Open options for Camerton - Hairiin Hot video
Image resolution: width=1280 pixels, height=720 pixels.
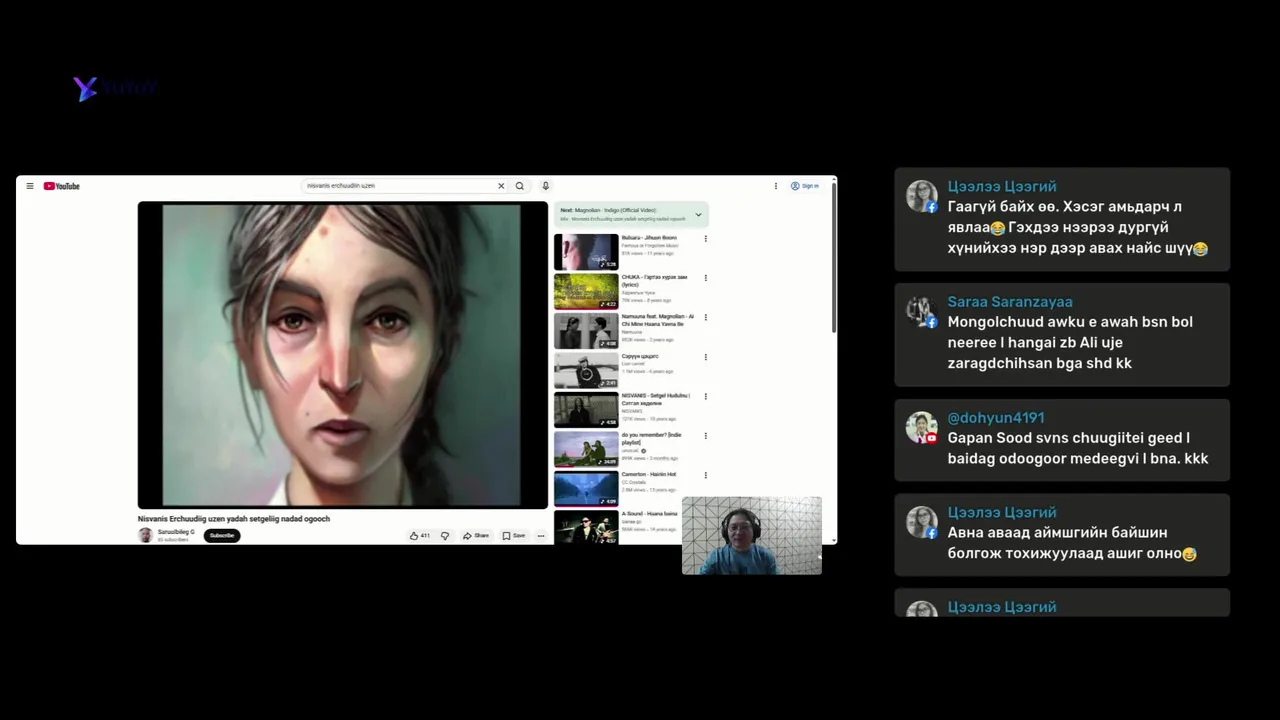click(x=705, y=475)
